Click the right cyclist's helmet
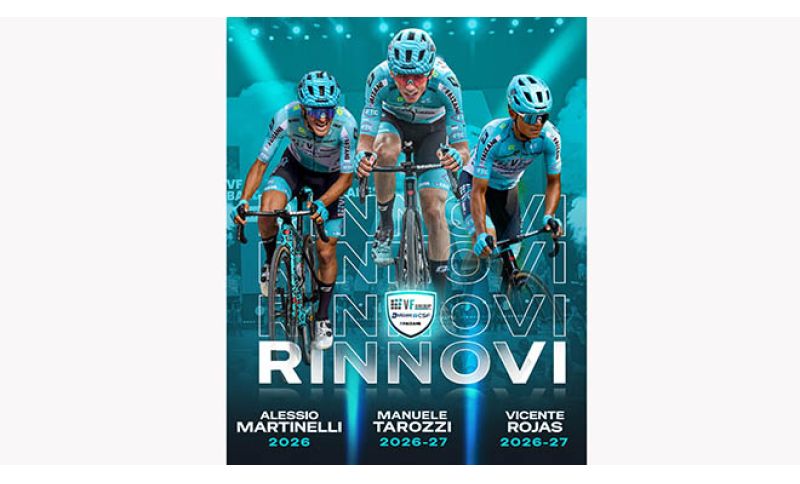Screen dimensions: 800x484 [530, 94]
